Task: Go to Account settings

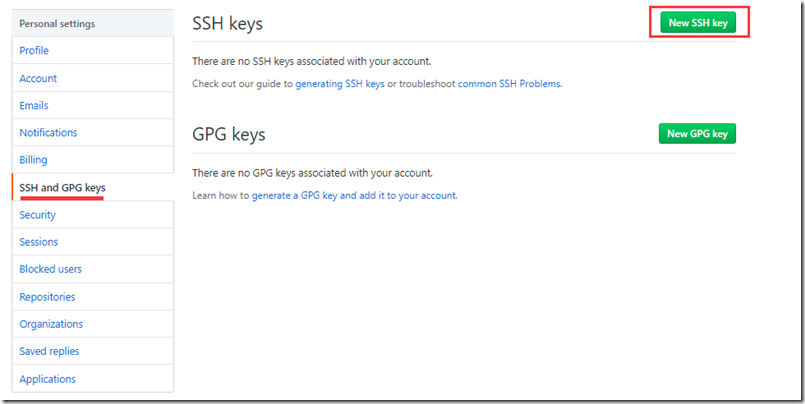Action: pos(38,78)
